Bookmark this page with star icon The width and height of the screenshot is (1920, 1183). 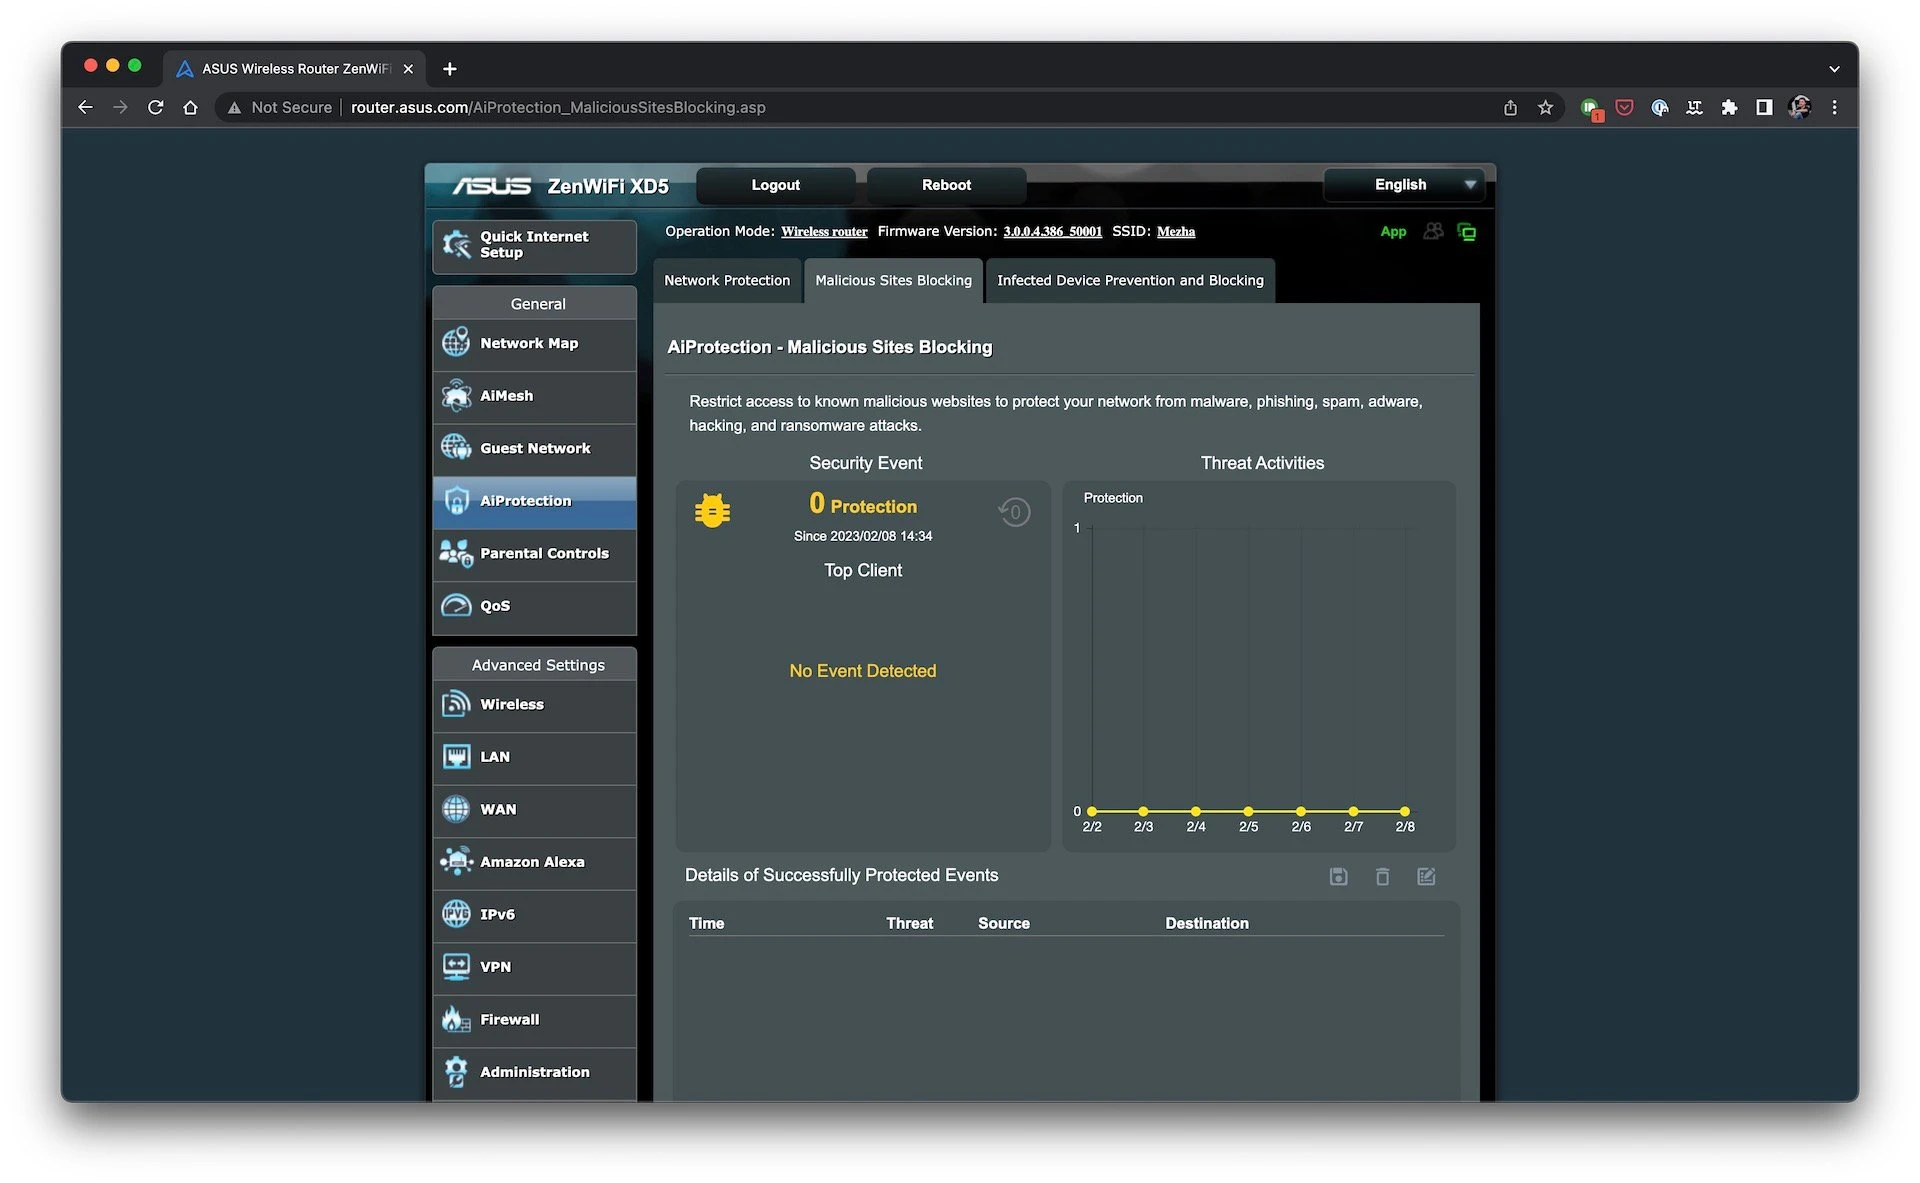pyautogui.click(x=1545, y=107)
